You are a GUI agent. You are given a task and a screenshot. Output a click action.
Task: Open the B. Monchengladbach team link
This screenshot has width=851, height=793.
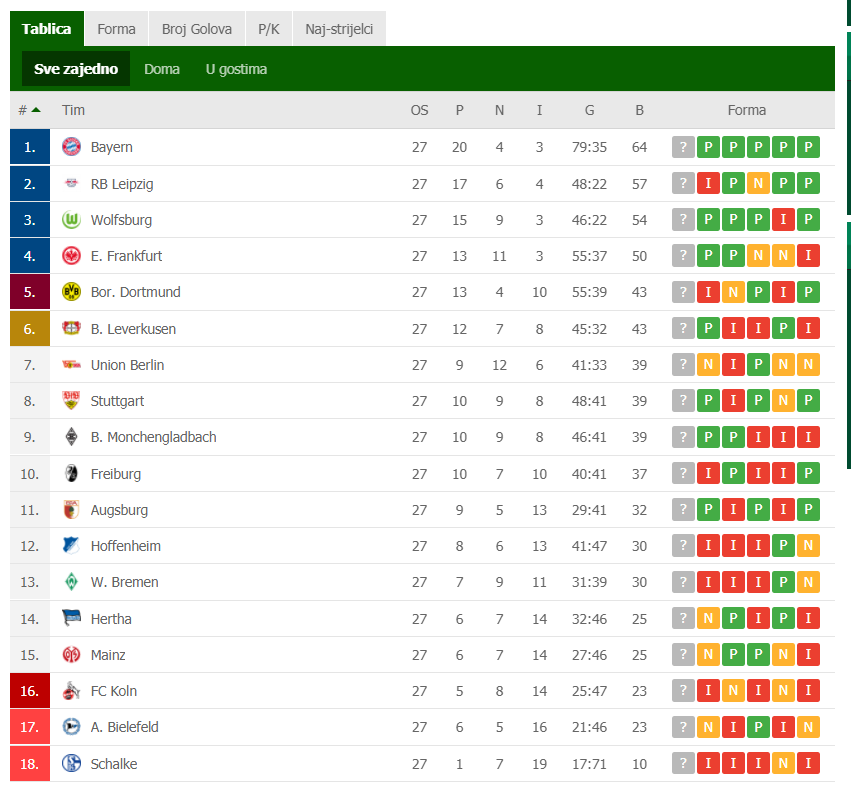[x=153, y=437]
